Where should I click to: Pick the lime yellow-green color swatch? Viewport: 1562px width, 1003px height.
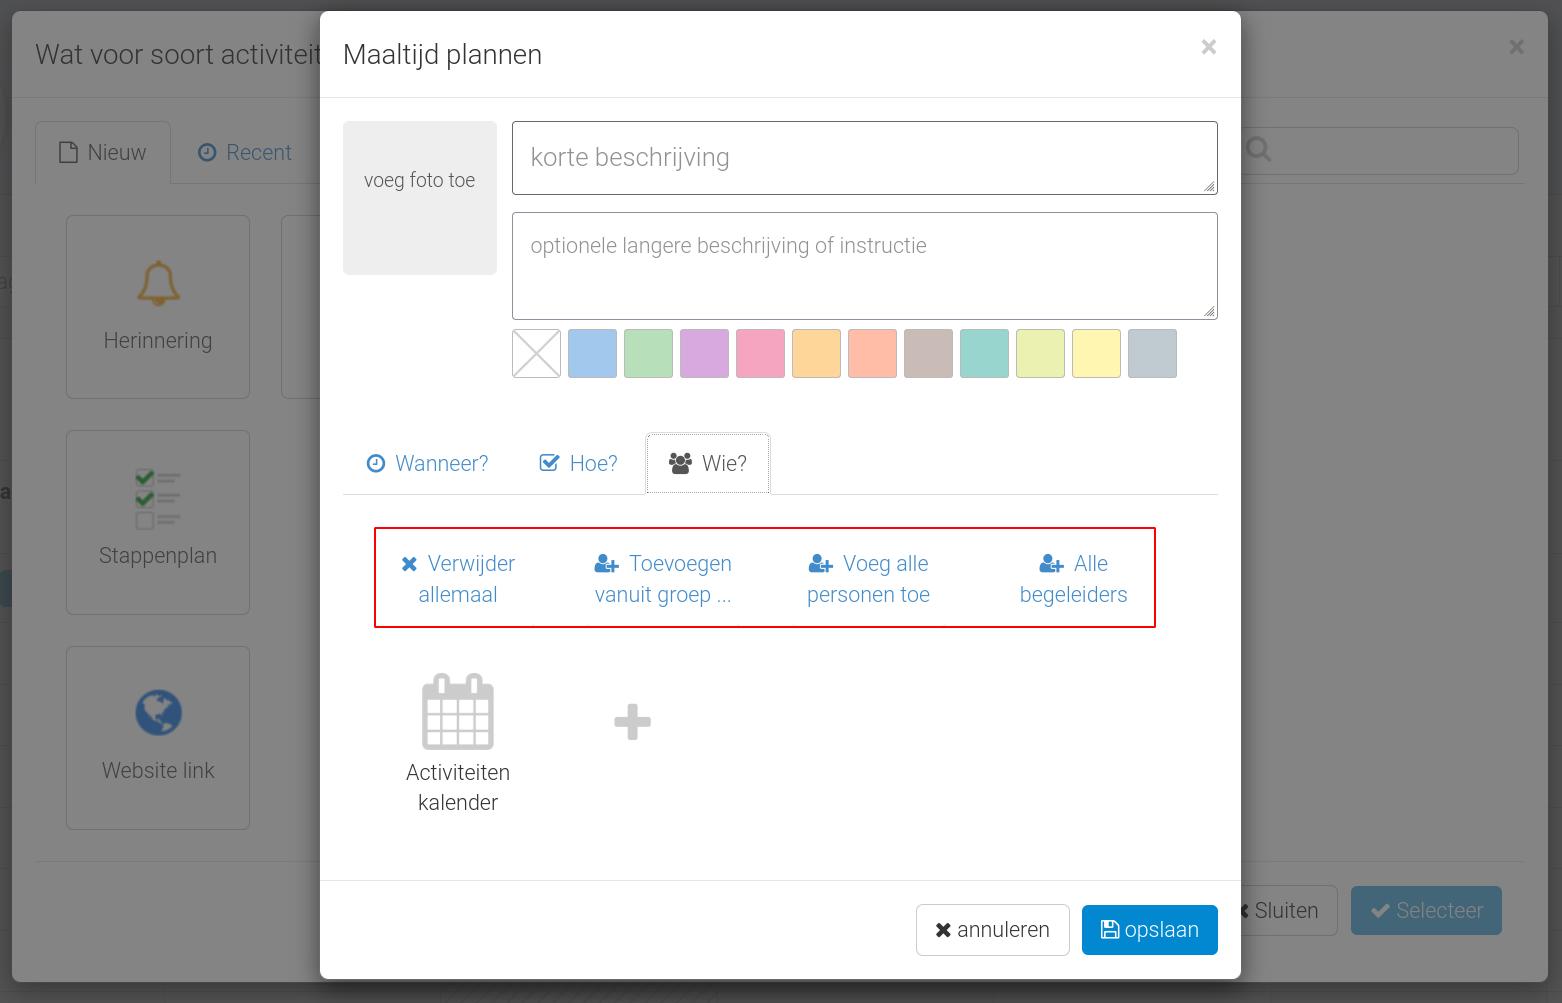1040,354
